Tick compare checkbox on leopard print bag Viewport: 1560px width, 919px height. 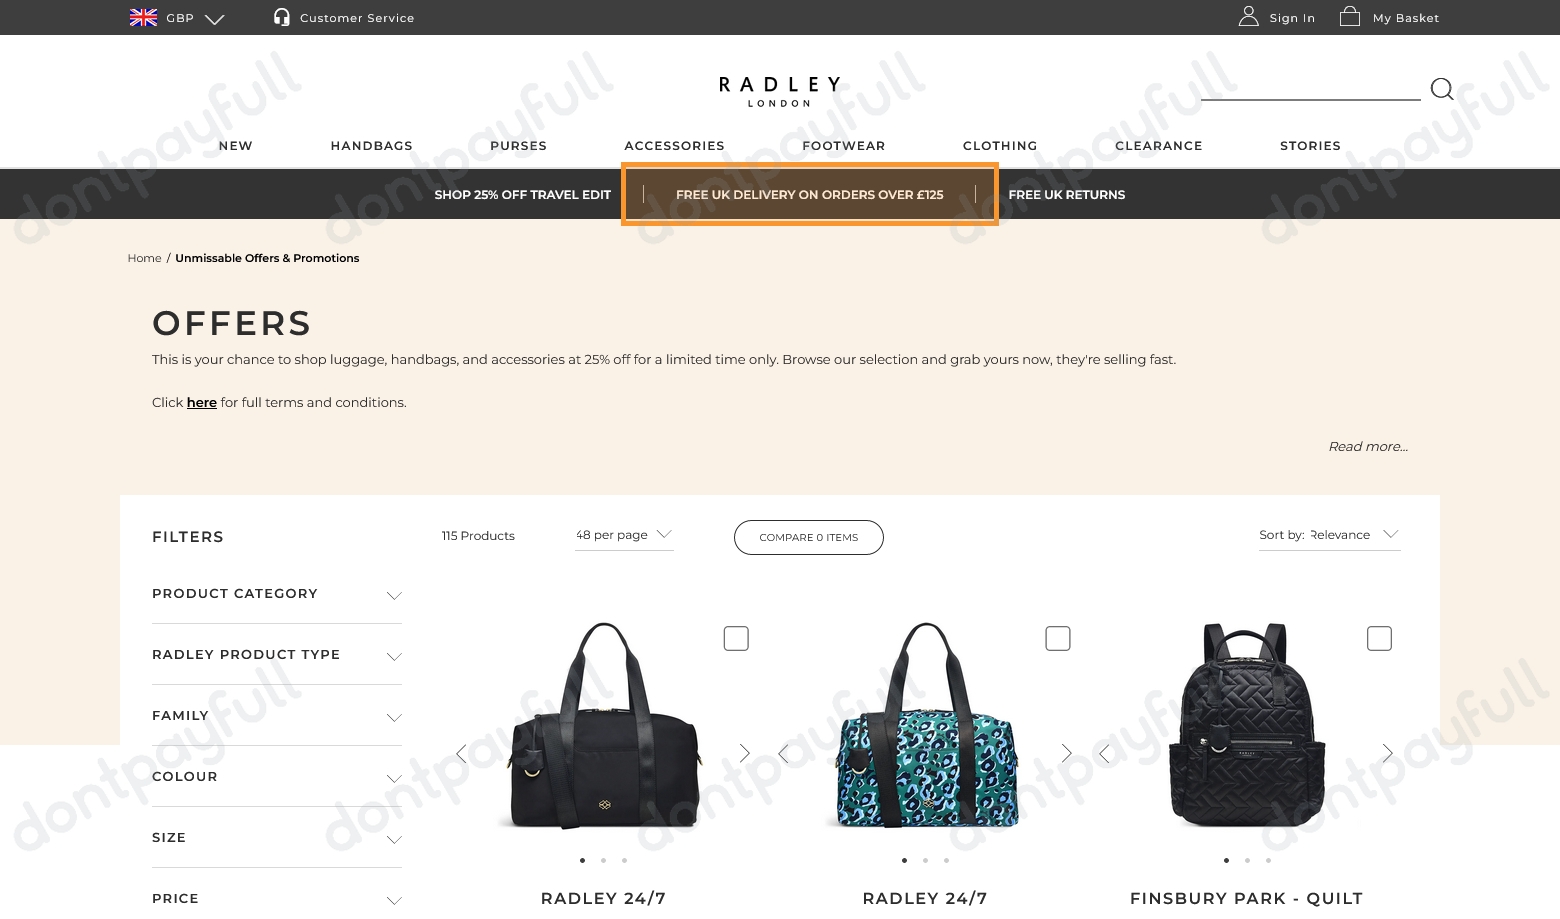pyautogui.click(x=1058, y=638)
